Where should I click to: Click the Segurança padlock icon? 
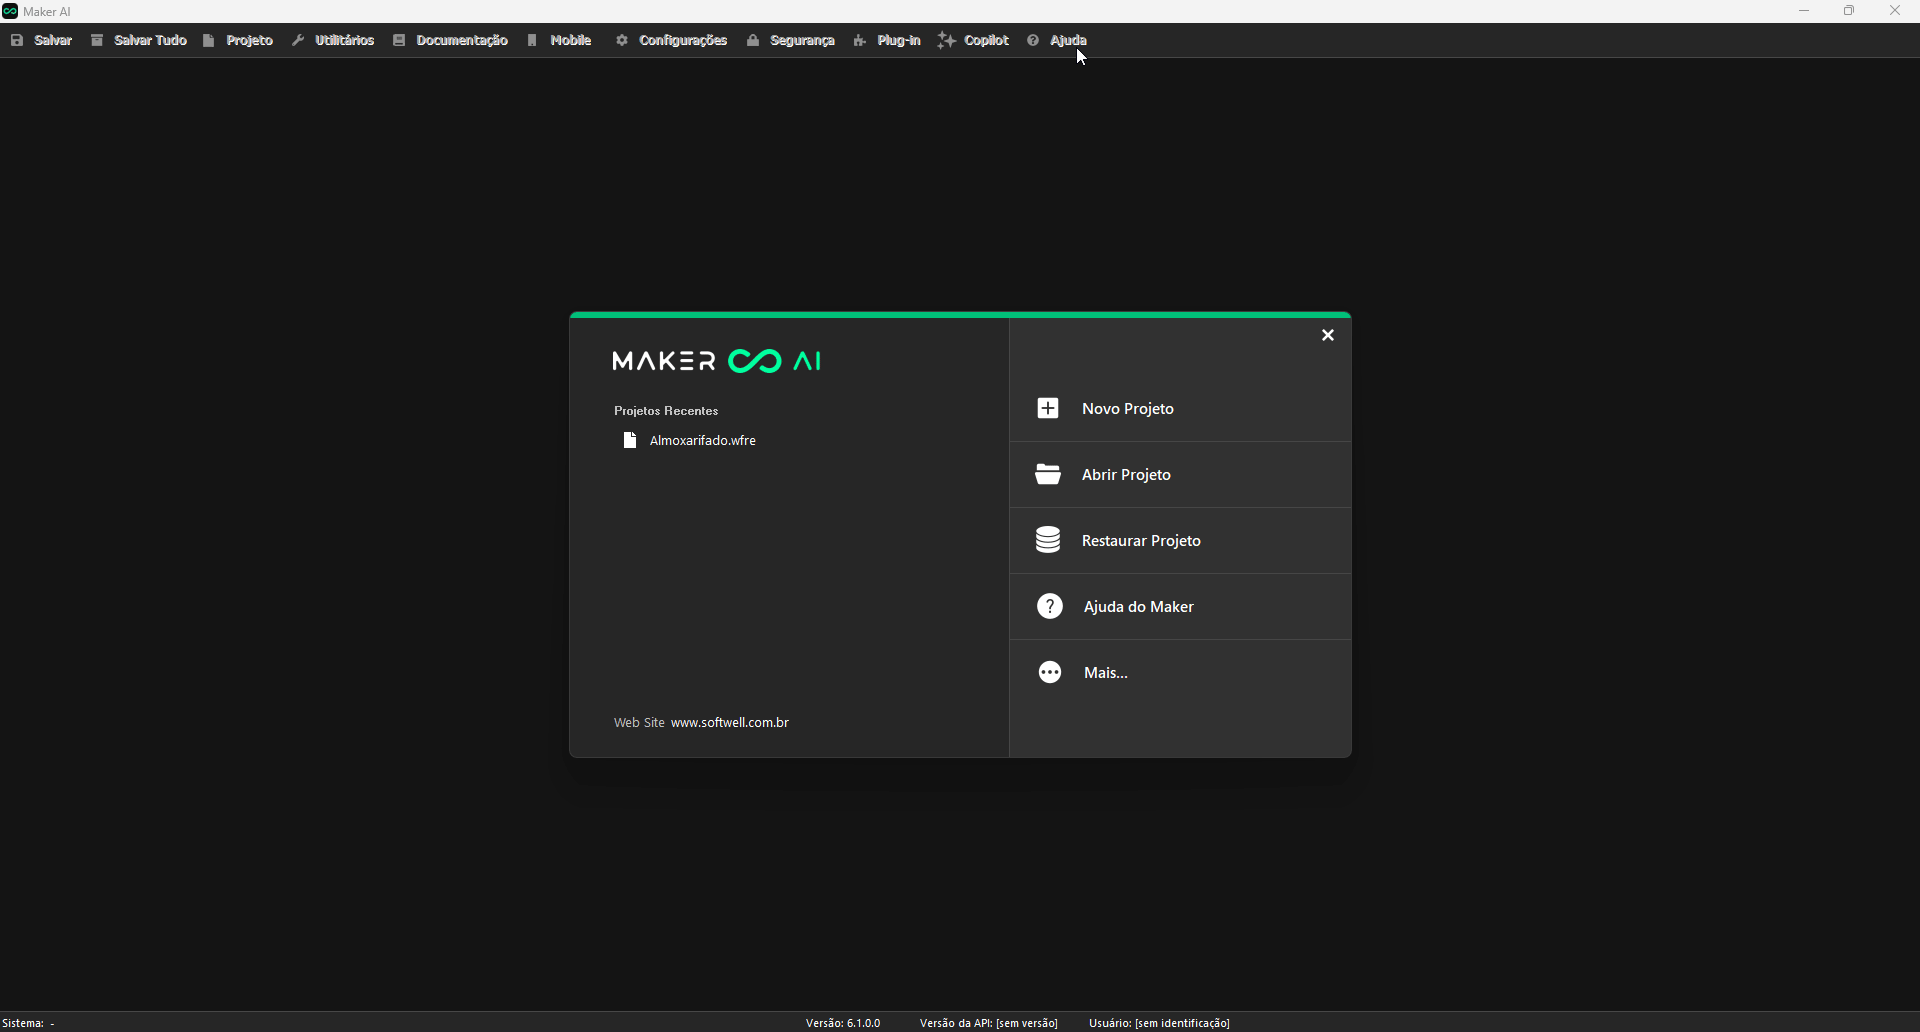753,40
